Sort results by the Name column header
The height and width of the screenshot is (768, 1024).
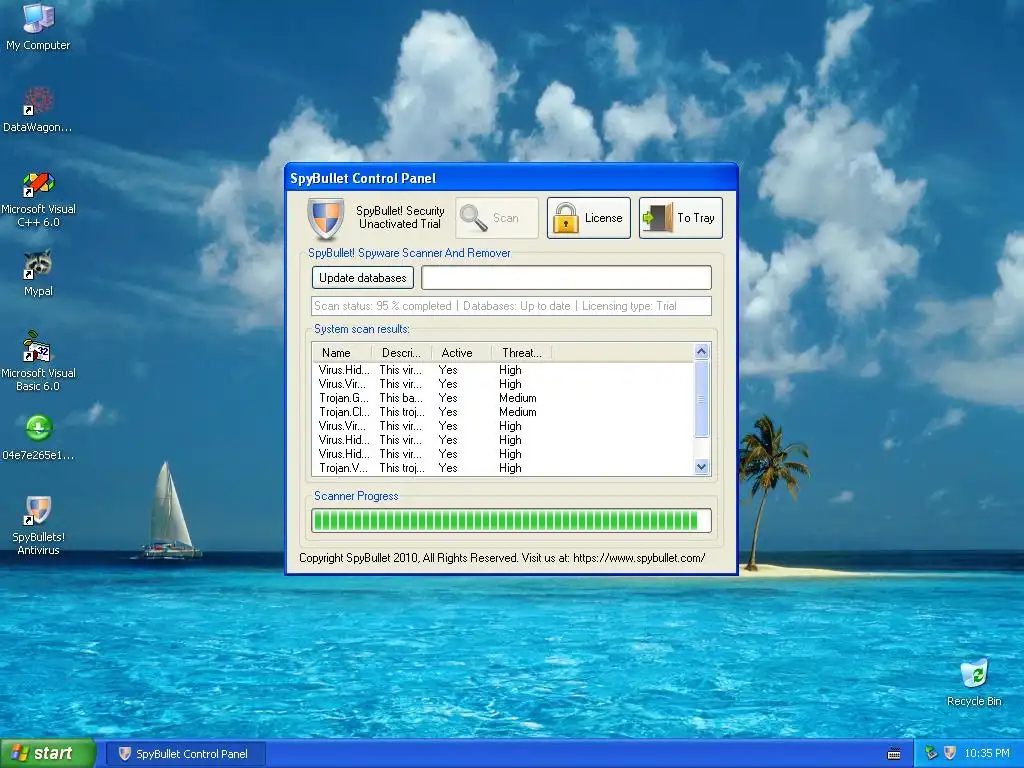(342, 353)
